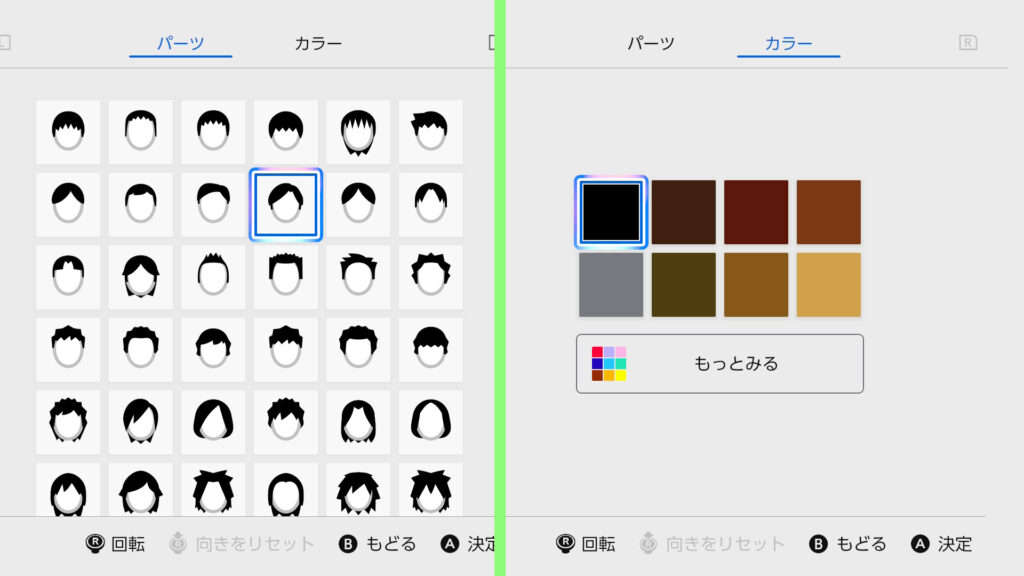The height and width of the screenshot is (576, 1024).
Task: Click the multicolor palette icon on もっとみる
Action: click(x=608, y=364)
